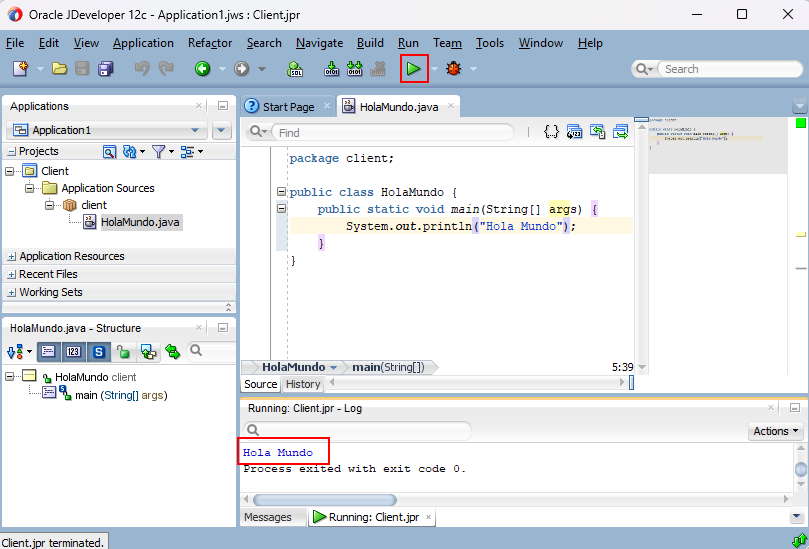
Task: Click the main(String[]) breadcrumb
Action: tap(388, 367)
